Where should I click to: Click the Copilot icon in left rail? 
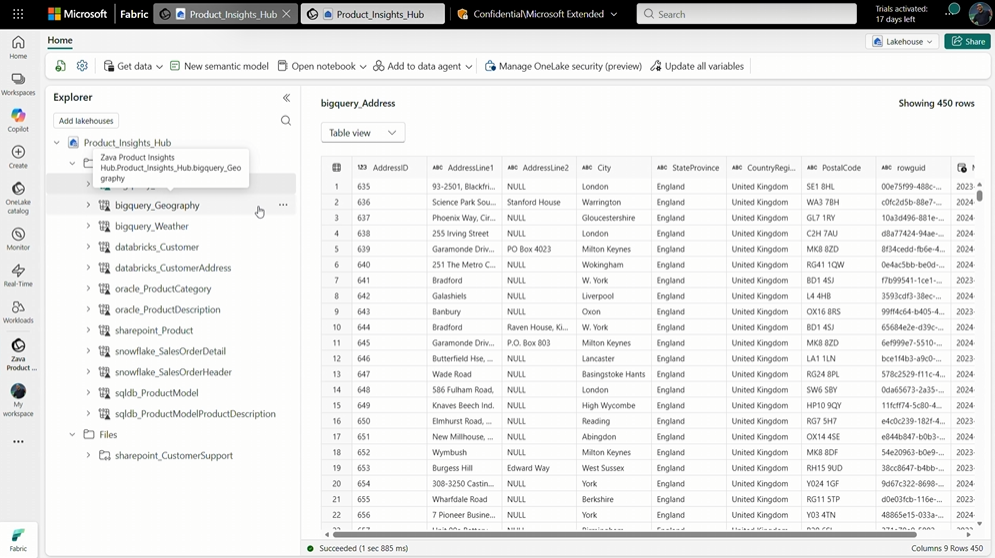(x=18, y=120)
